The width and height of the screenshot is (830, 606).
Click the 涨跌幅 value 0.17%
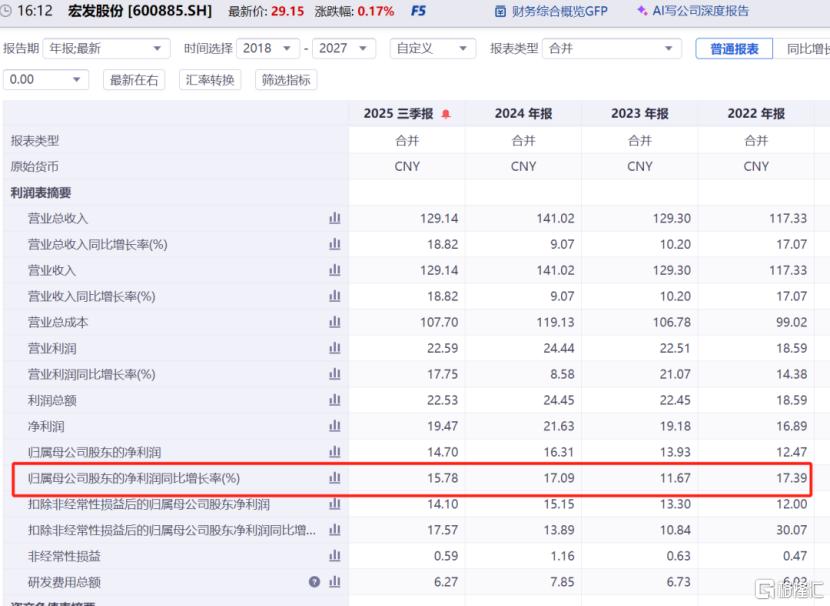375,11
